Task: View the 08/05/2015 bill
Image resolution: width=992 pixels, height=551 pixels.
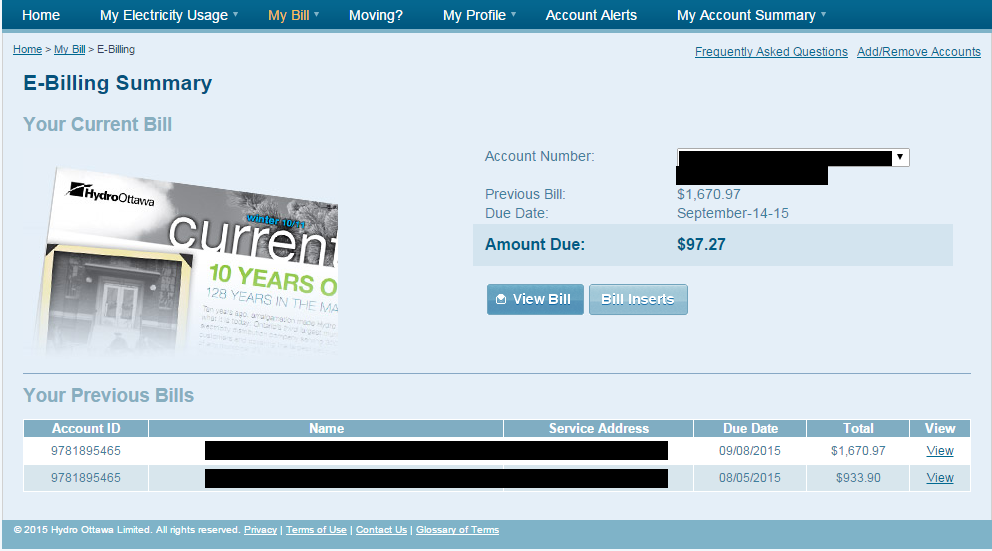Action: [939, 478]
